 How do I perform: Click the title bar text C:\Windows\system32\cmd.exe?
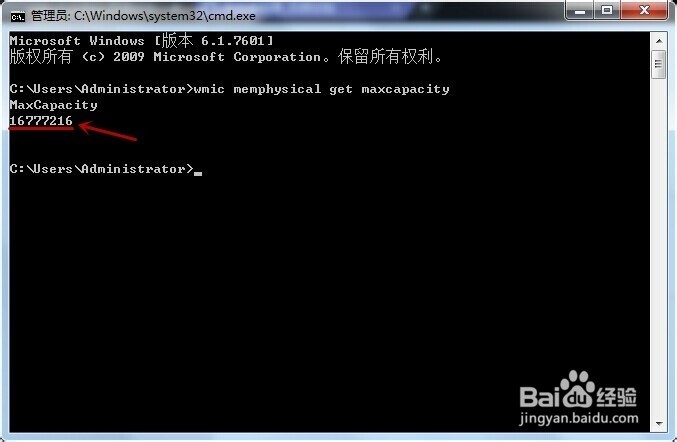165,16
